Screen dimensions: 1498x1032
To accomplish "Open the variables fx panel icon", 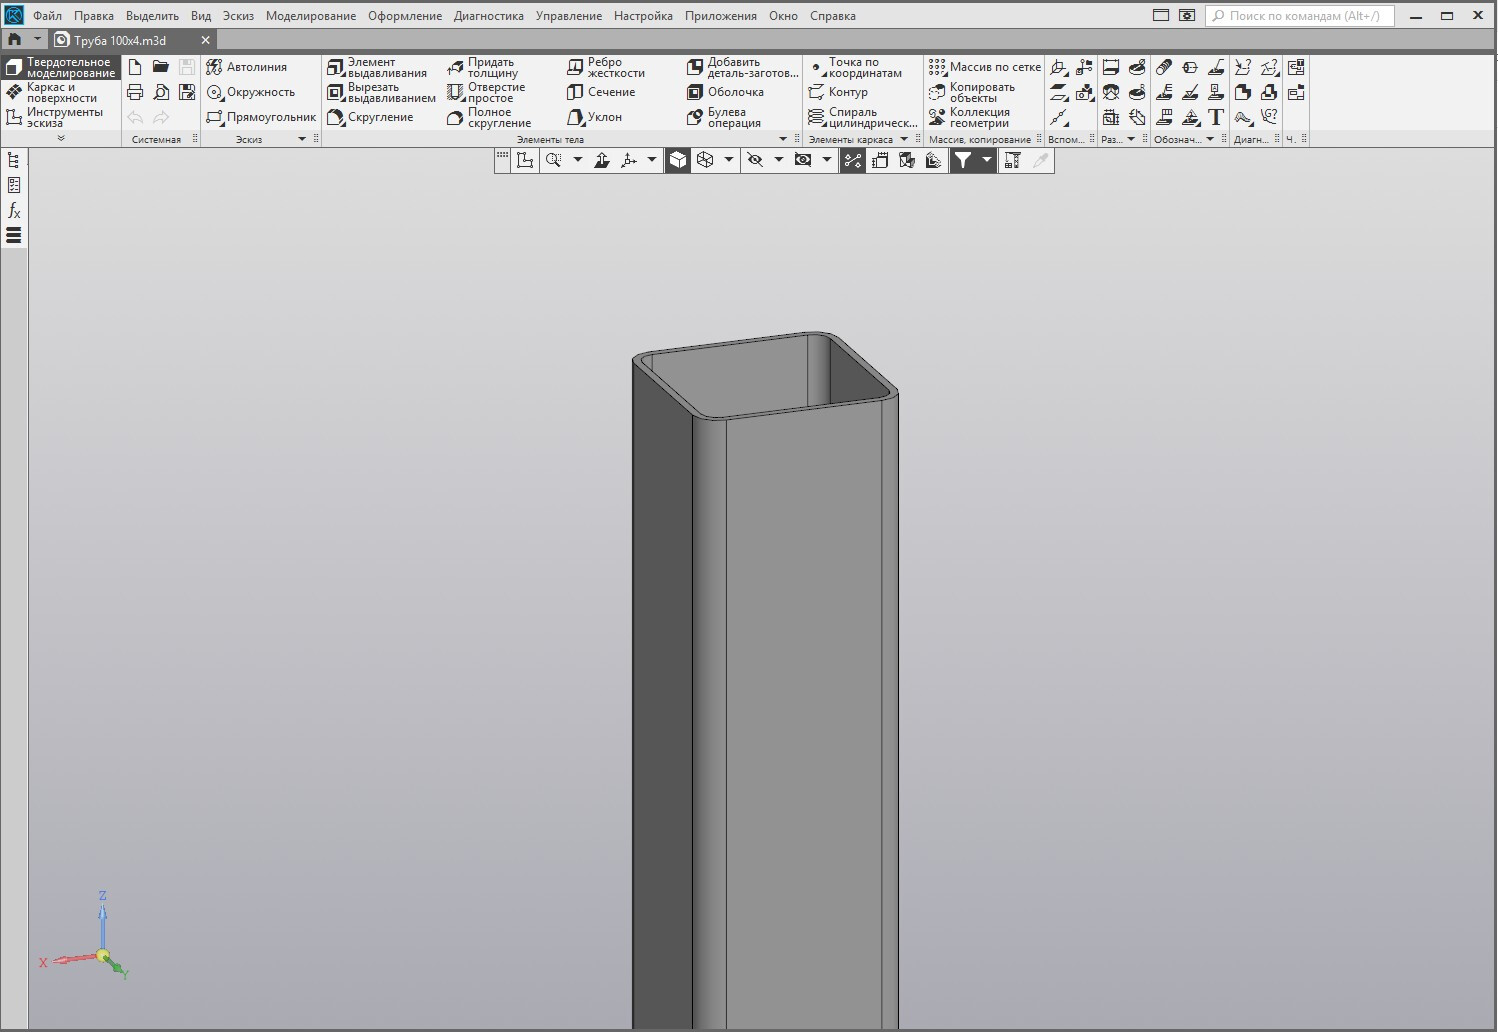I will coord(14,210).
